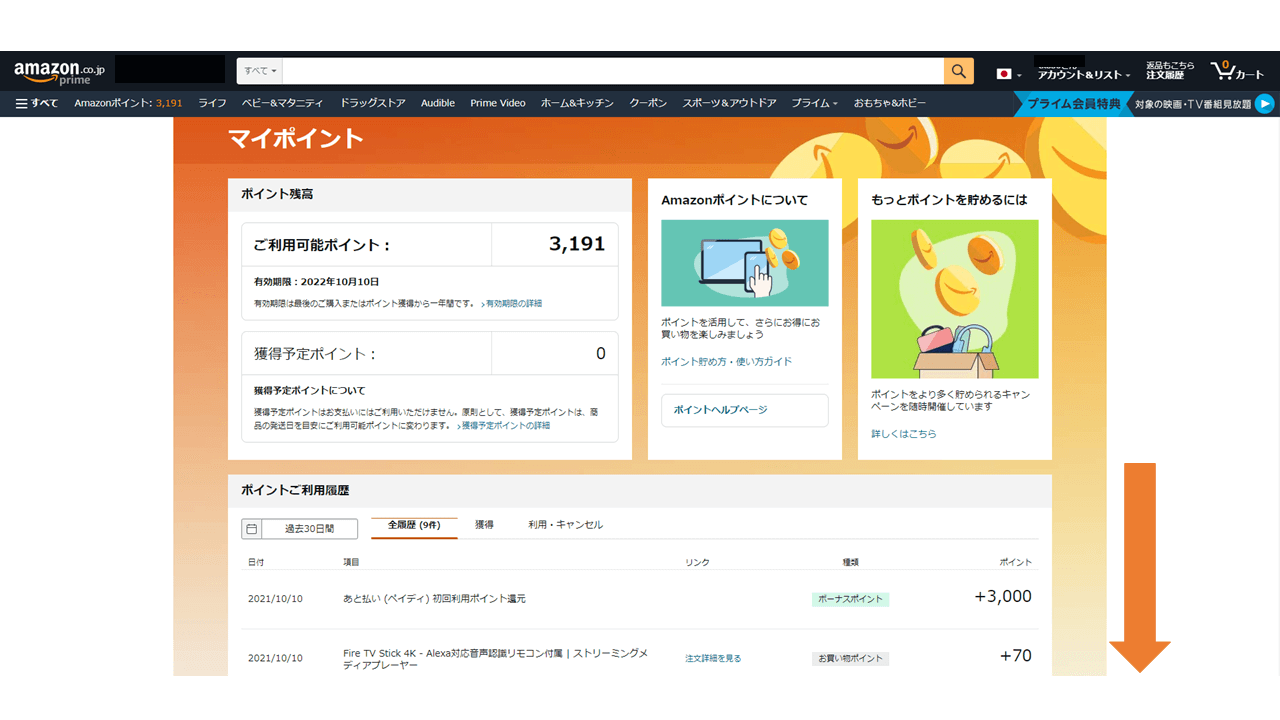
Task: Click the search input field
Action: coord(614,71)
